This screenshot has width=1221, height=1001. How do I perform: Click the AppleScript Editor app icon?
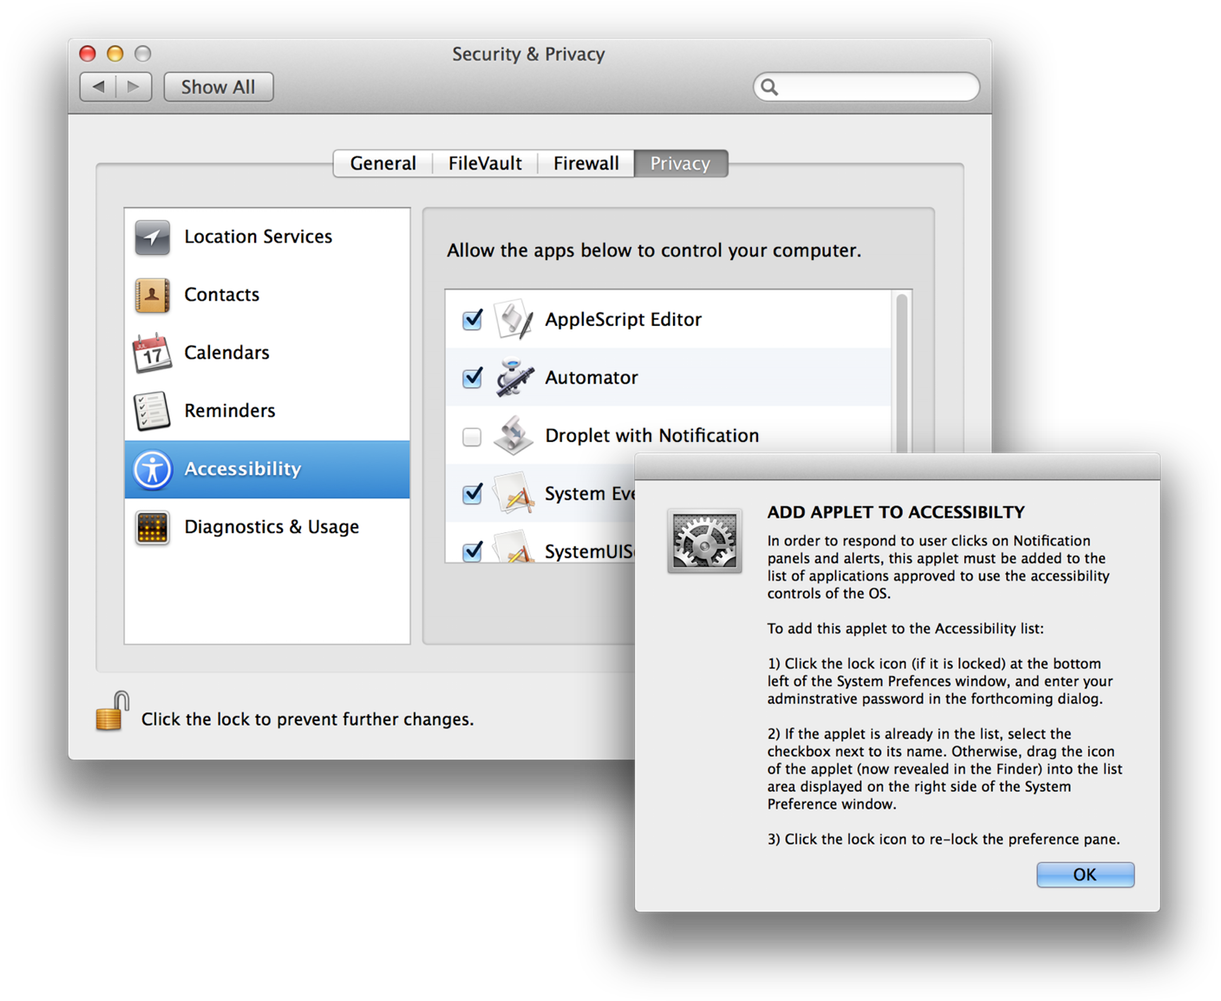point(515,320)
